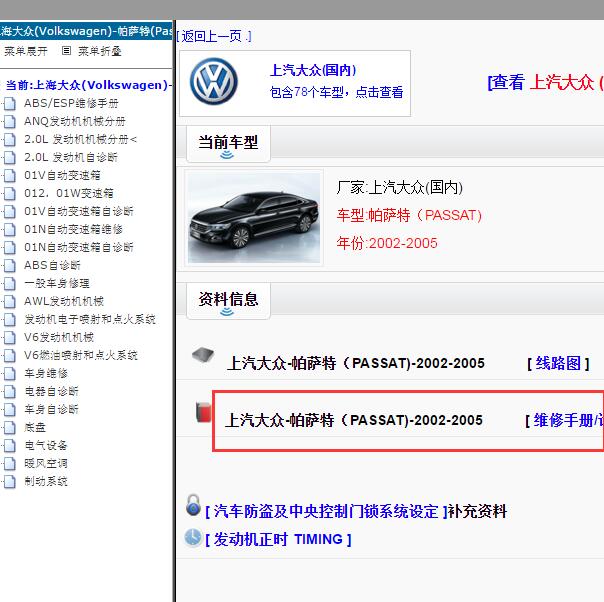Click the Volkswagen logo icon
The image size is (604, 602).
point(214,81)
